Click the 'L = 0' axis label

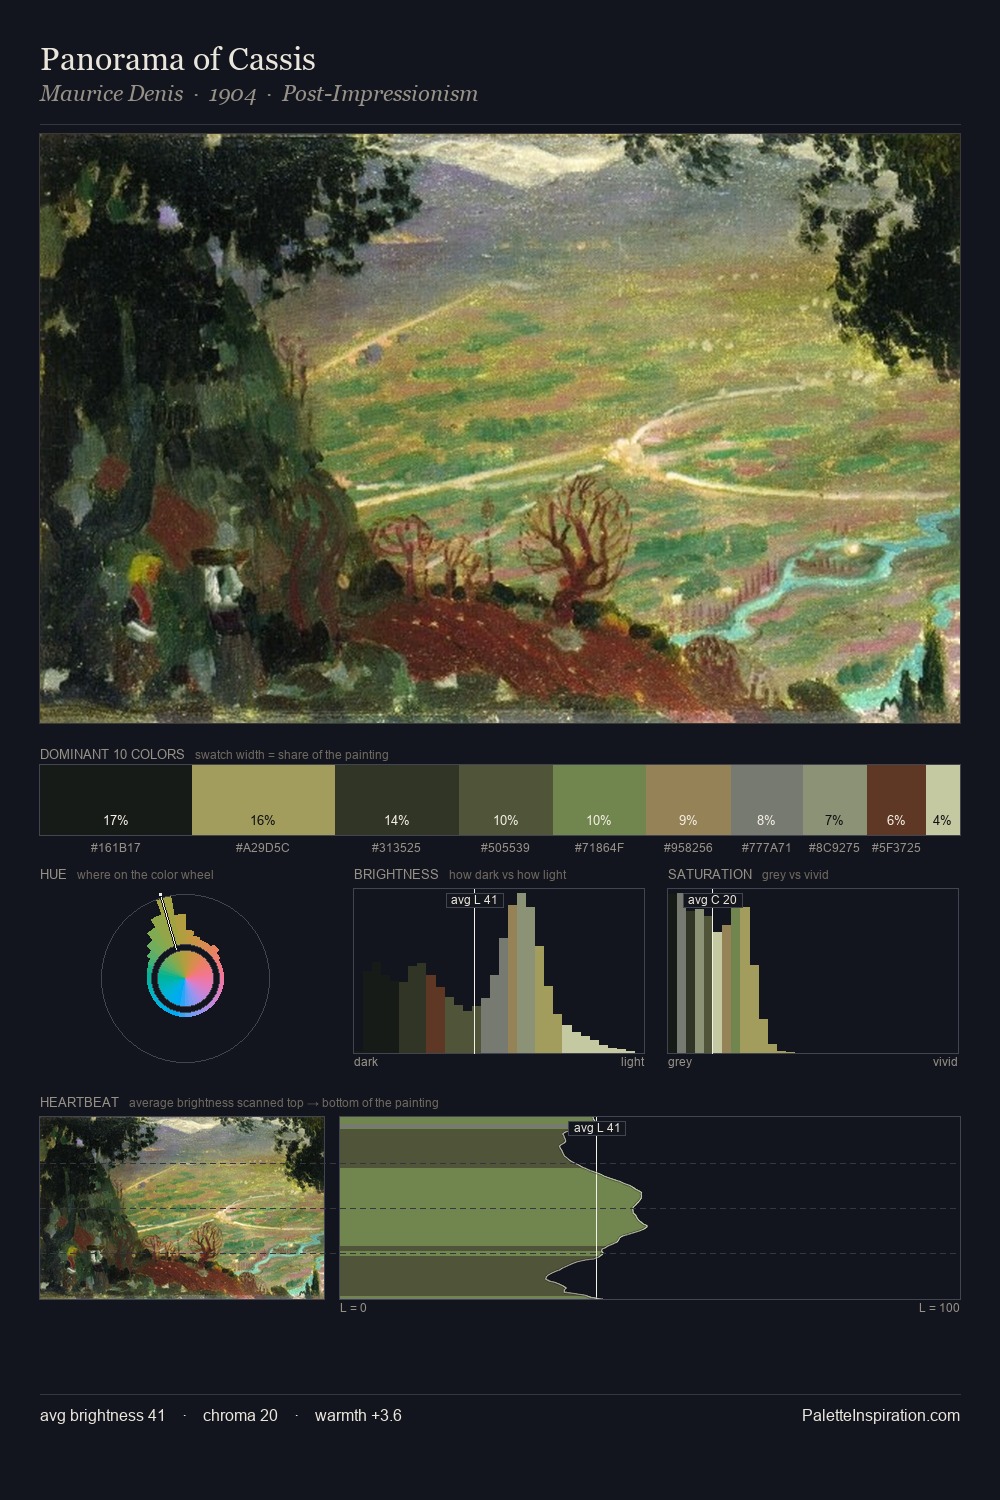click(x=353, y=1308)
